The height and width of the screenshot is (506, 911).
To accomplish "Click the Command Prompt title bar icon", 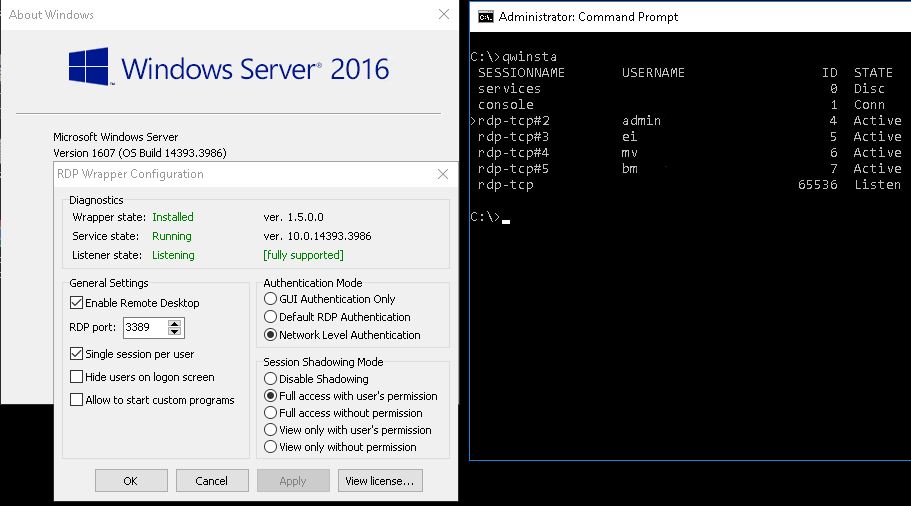I will tap(486, 17).
